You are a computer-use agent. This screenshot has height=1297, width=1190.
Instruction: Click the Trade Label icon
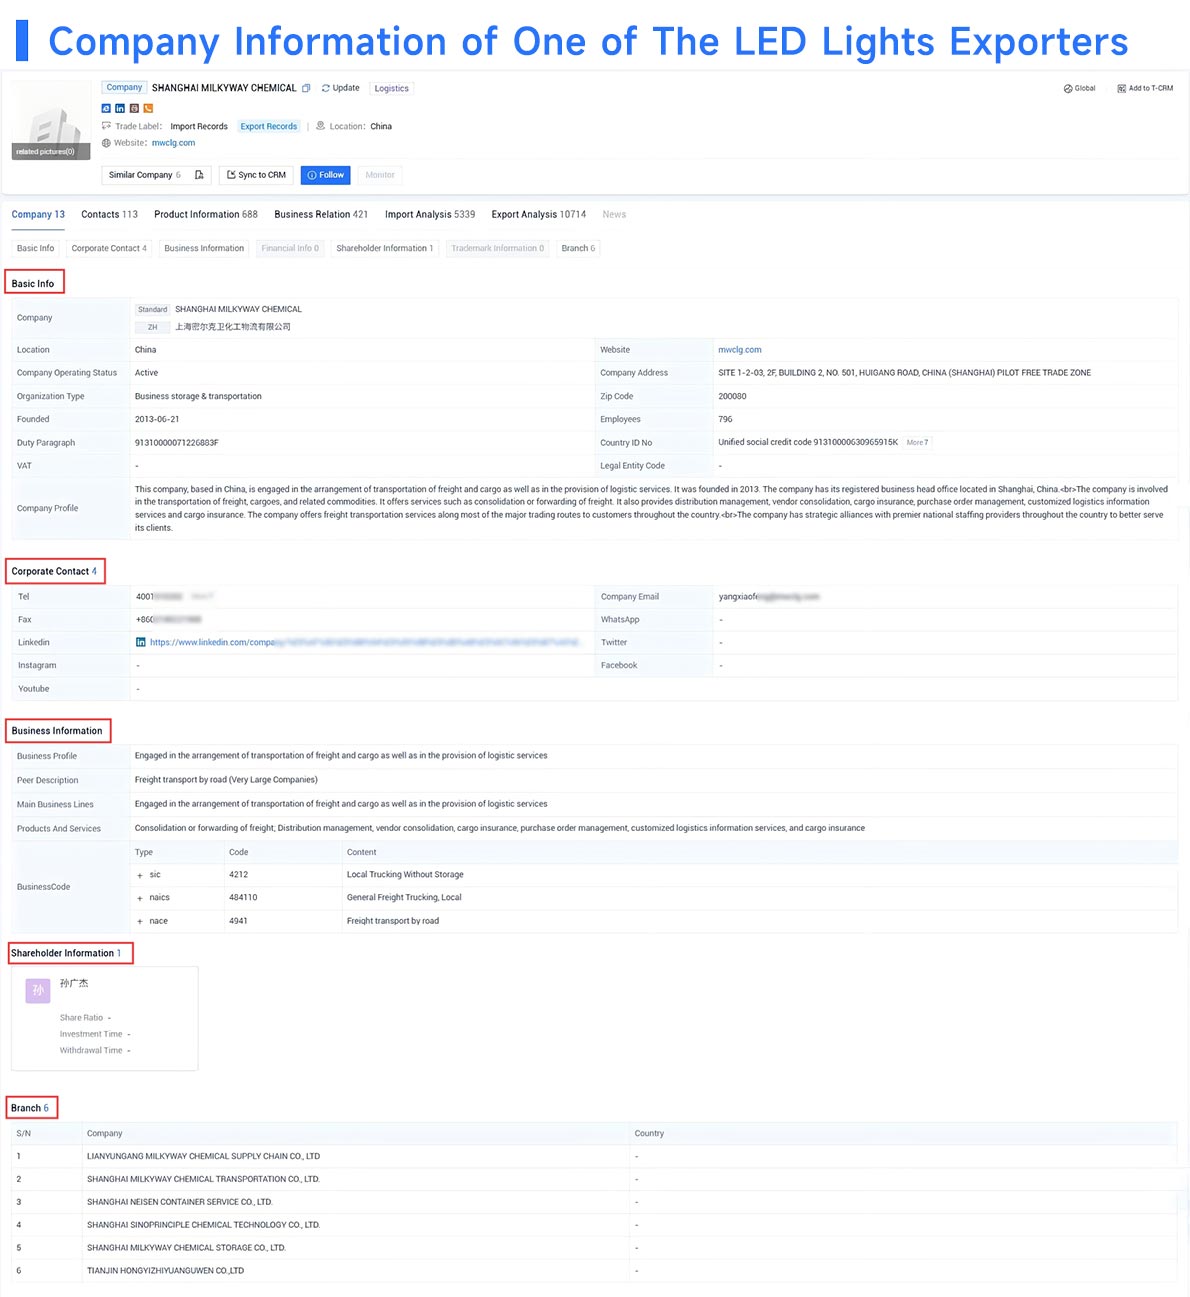107,126
